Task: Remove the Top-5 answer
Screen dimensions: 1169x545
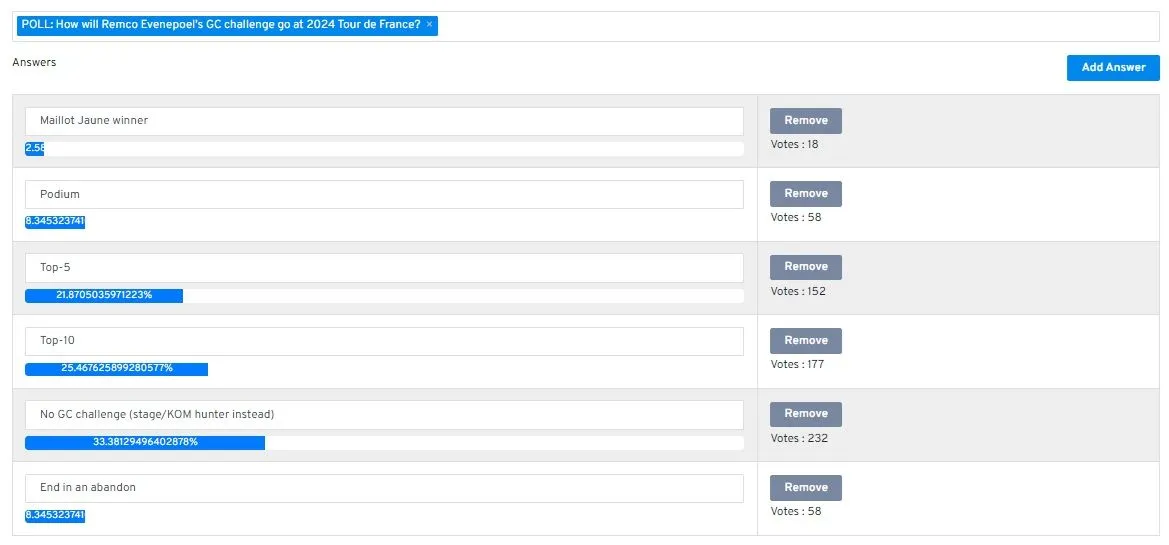Action: pos(806,267)
